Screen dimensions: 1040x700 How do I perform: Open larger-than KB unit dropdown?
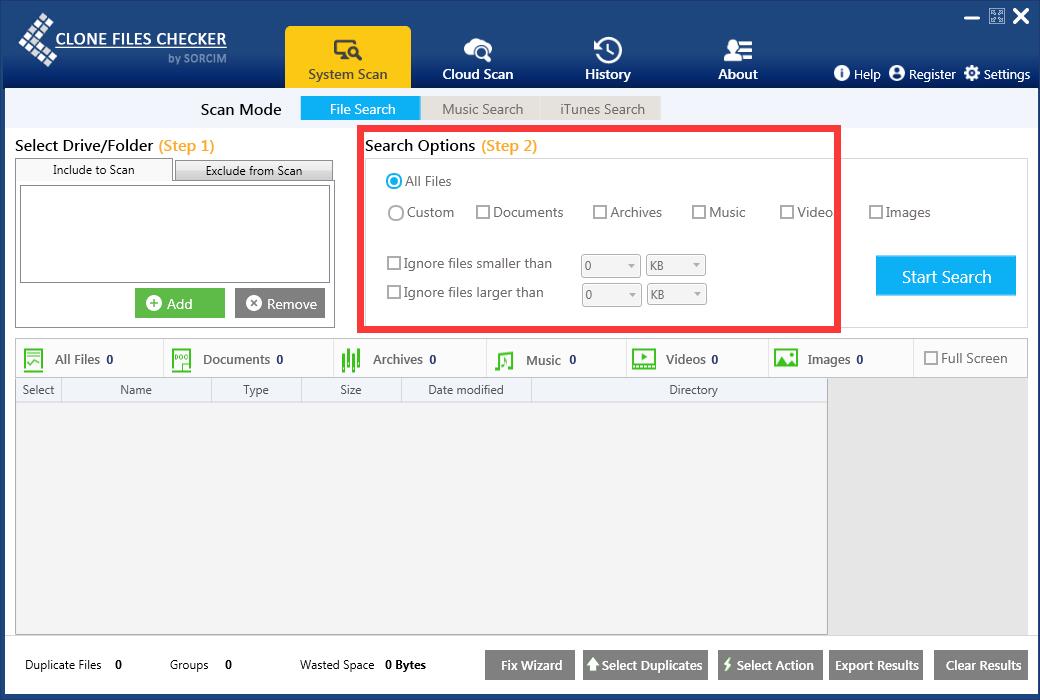677,295
